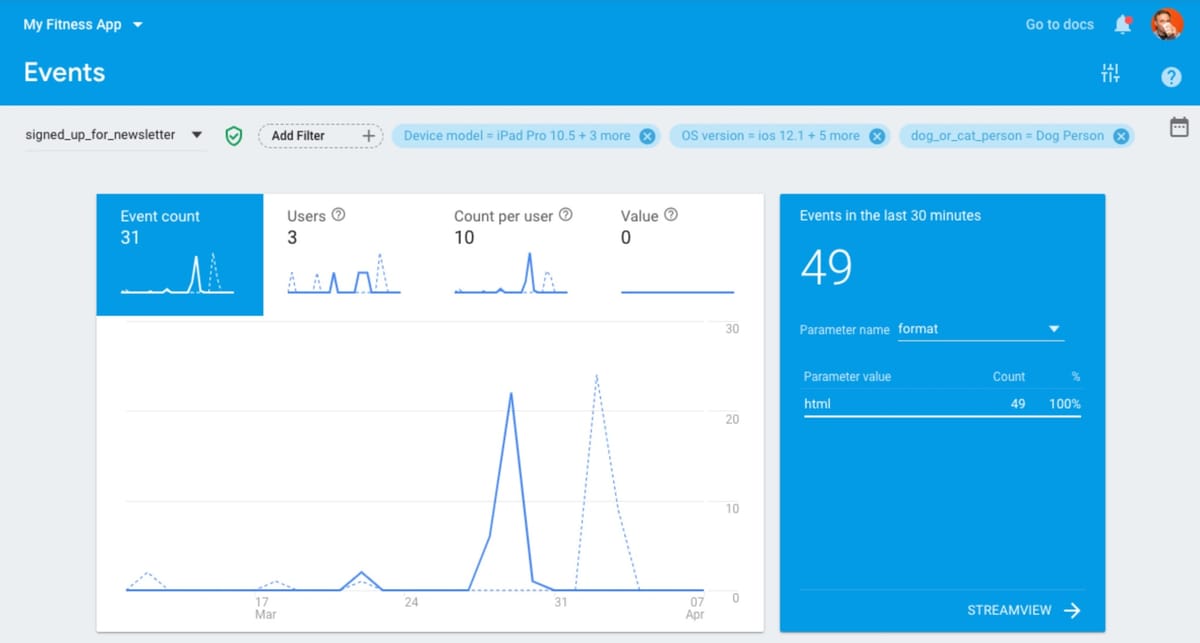Show help info for Users metric

click(338, 215)
